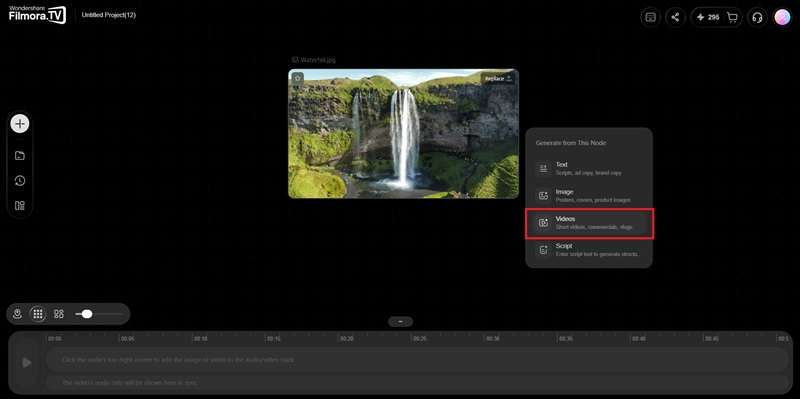Click the 00:20 timeline ruler mark
The image size is (800, 399).
click(x=347, y=338)
